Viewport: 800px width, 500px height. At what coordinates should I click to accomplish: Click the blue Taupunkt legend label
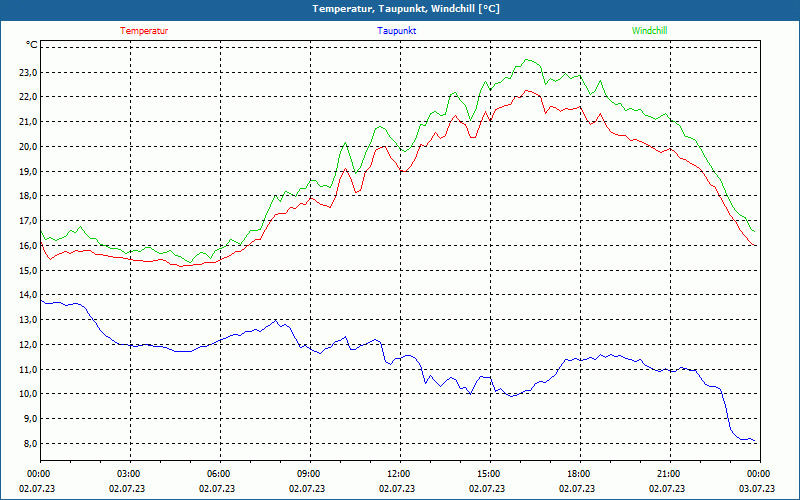[397, 31]
